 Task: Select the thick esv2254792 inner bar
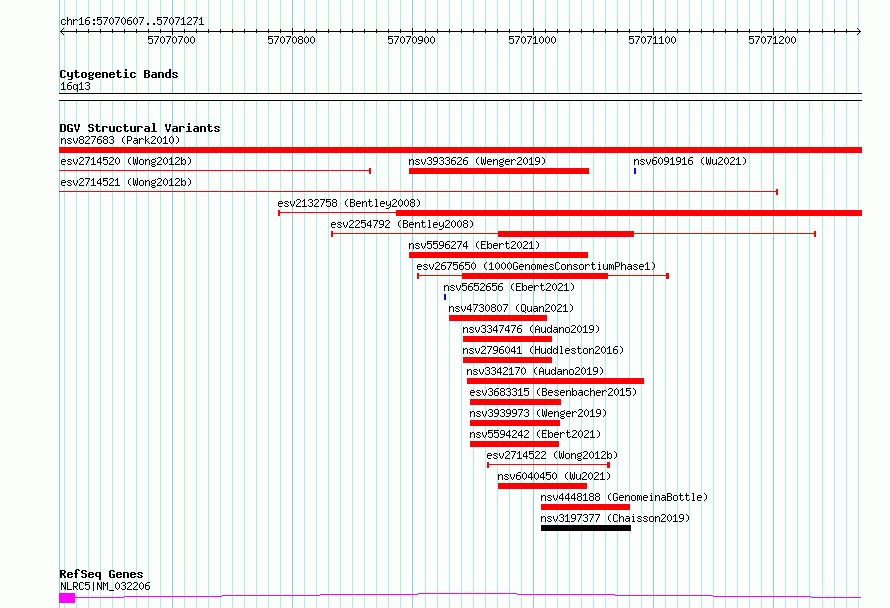(x=565, y=234)
